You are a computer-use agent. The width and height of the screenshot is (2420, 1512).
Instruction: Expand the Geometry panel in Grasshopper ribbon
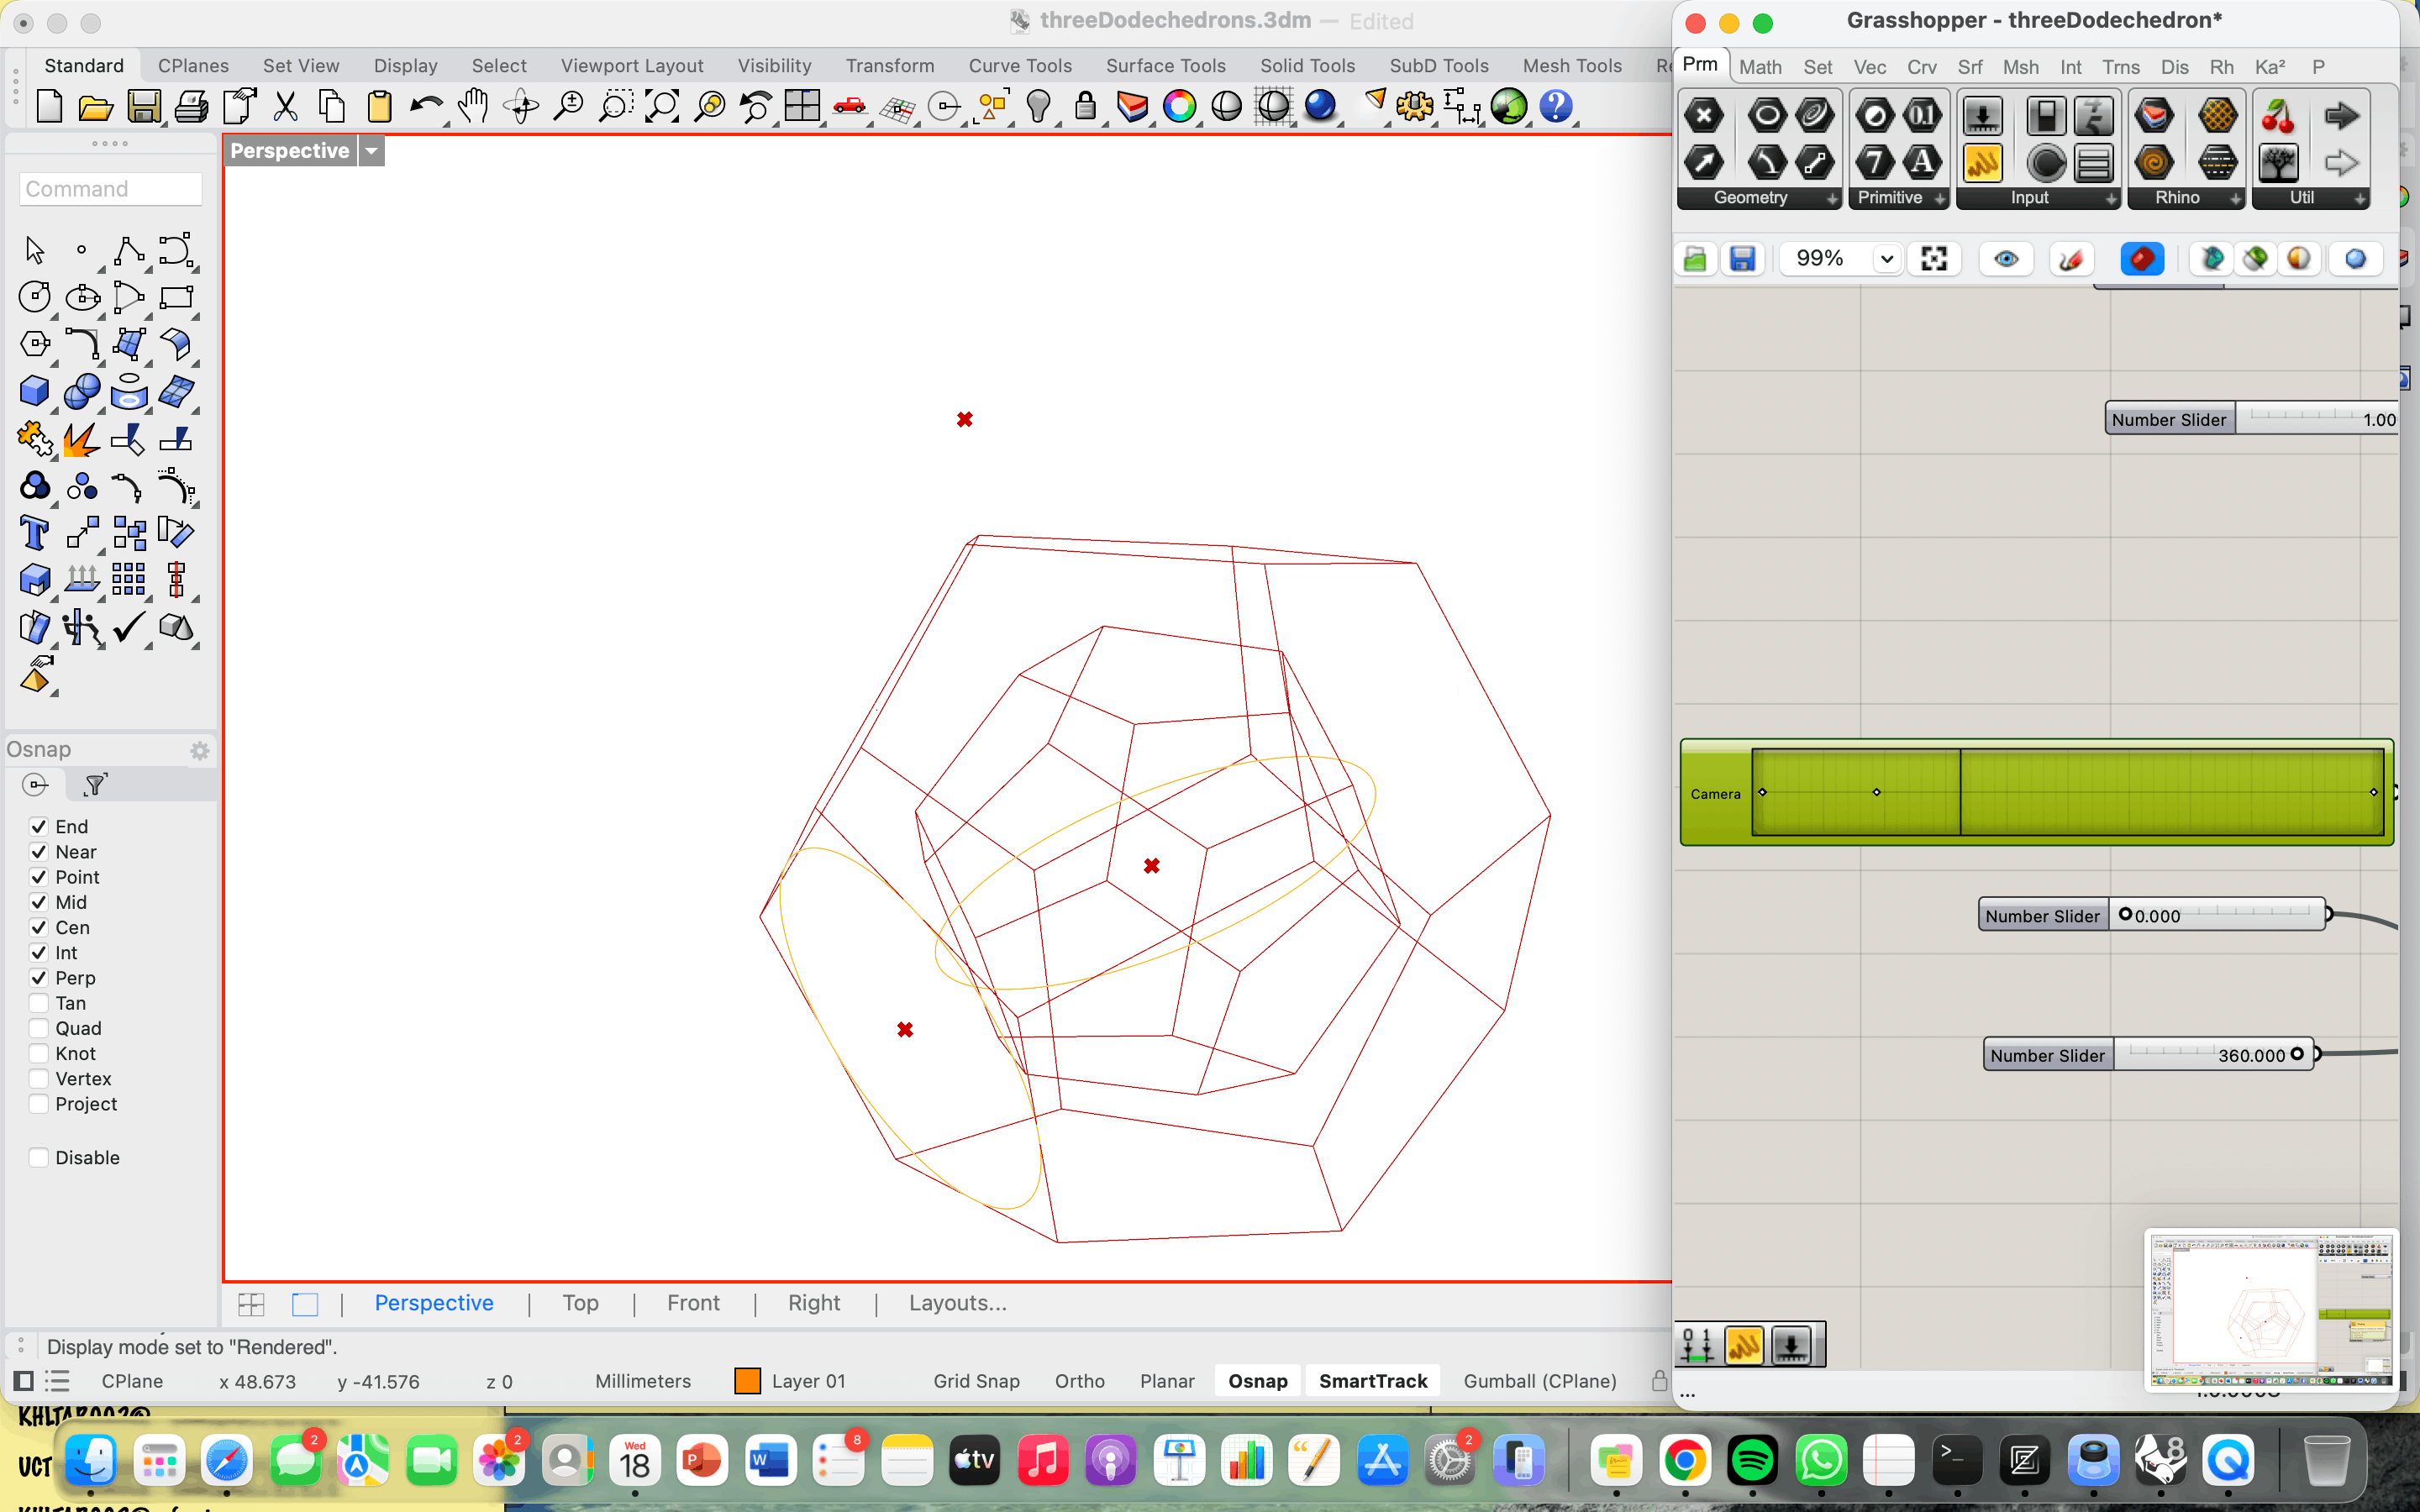(1832, 199)
